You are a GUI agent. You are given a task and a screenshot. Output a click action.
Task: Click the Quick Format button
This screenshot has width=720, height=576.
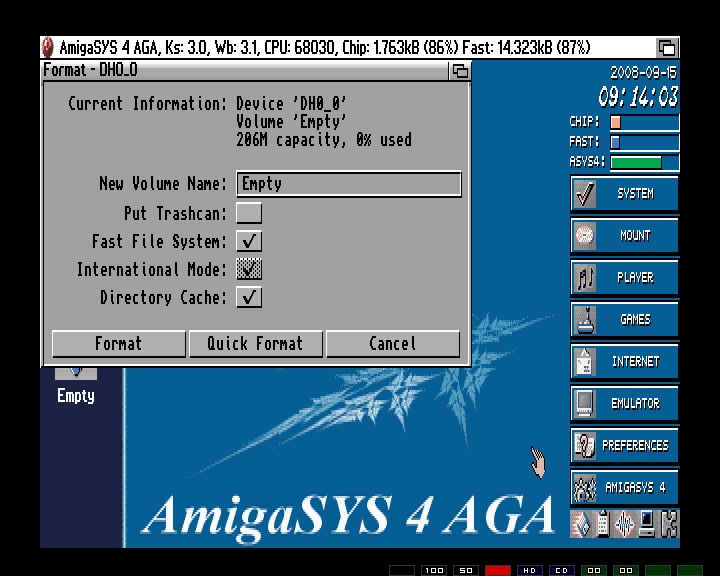click(x=256, y=344)
